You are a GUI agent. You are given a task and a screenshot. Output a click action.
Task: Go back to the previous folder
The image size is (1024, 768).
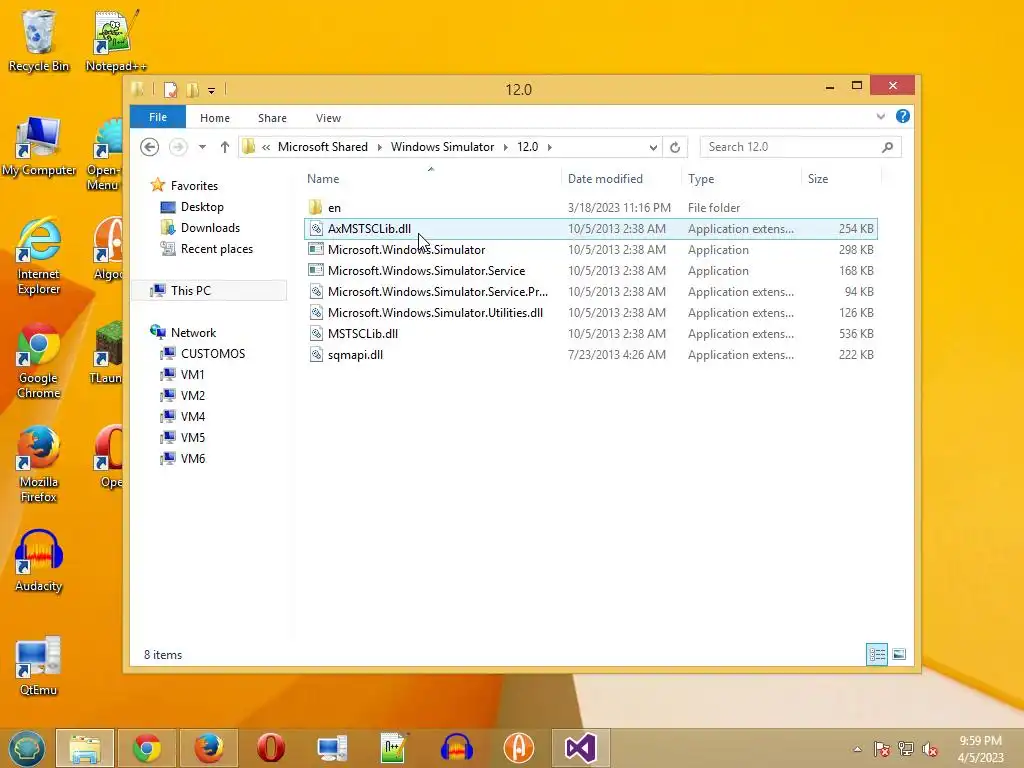coord(150,147)
